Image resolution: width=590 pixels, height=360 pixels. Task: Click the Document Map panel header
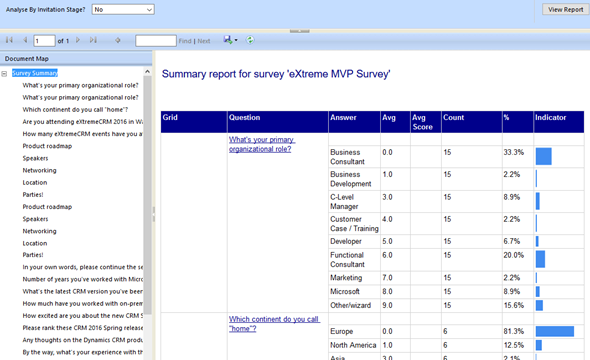(76, 59)
